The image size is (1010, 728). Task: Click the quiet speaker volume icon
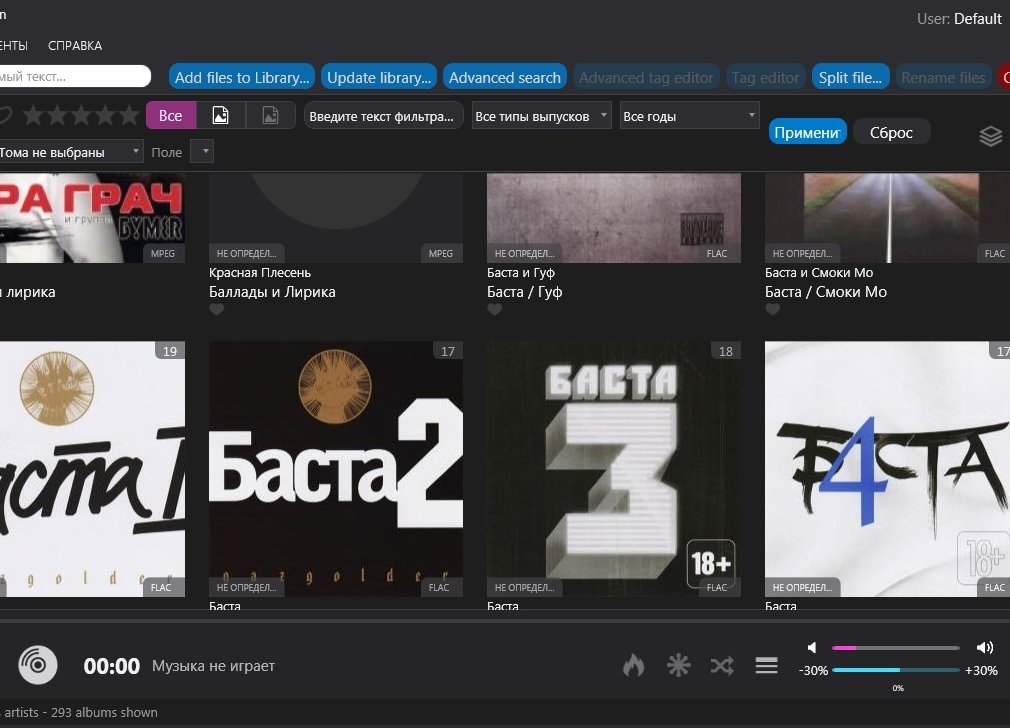[812, 647]
